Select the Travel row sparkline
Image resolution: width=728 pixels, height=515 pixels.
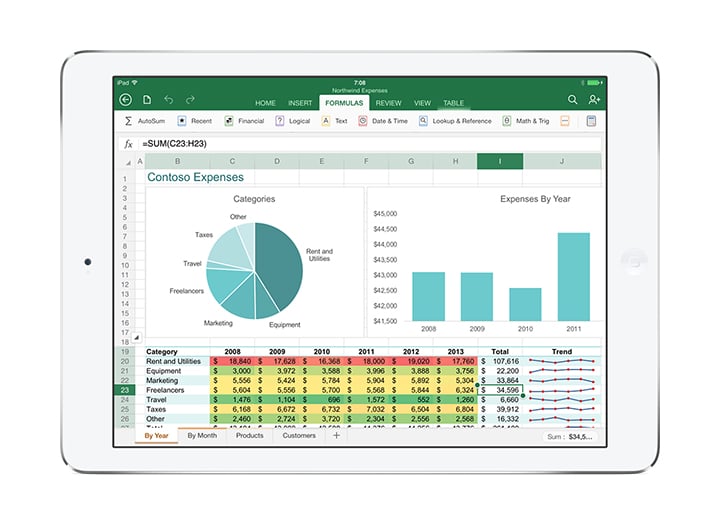pyautogui.click(x=562, y=400)
